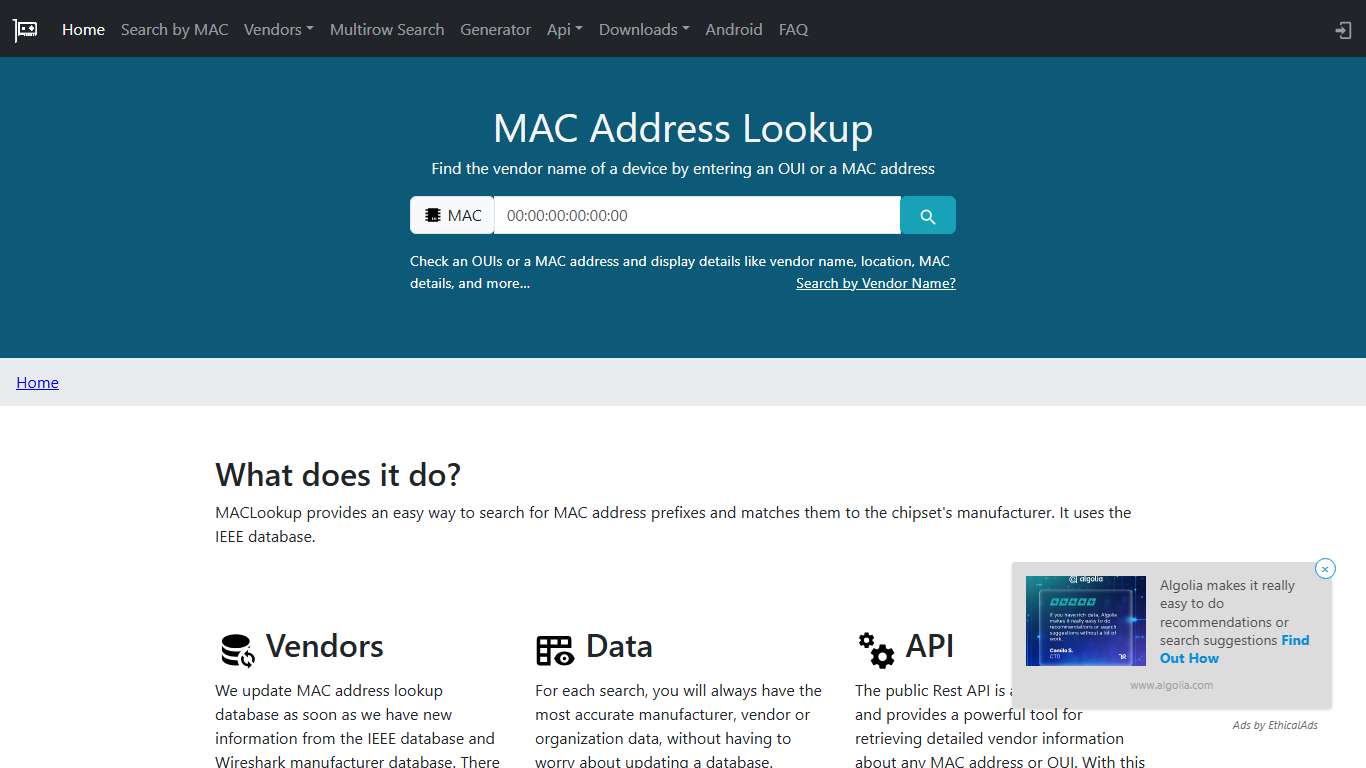Screen dimensions: 1366x768
Task: Open the Vendors dropdown menu
Action: click(x=278, y=29)
